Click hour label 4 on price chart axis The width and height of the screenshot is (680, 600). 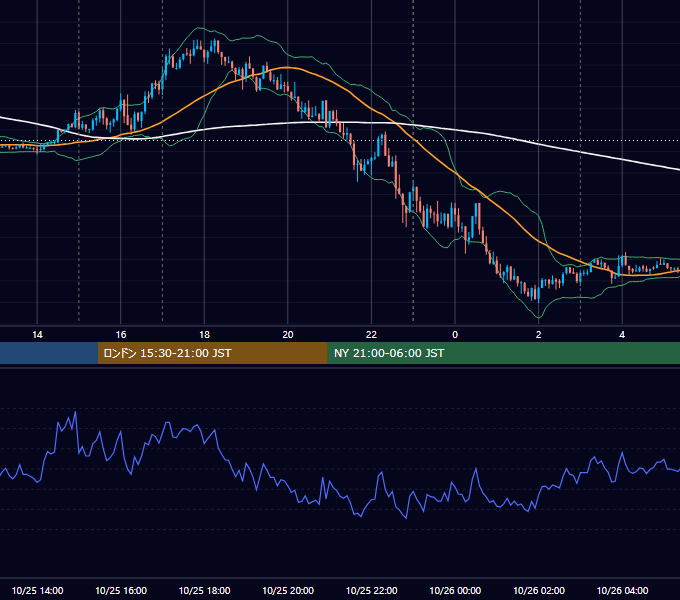[622, 335]
